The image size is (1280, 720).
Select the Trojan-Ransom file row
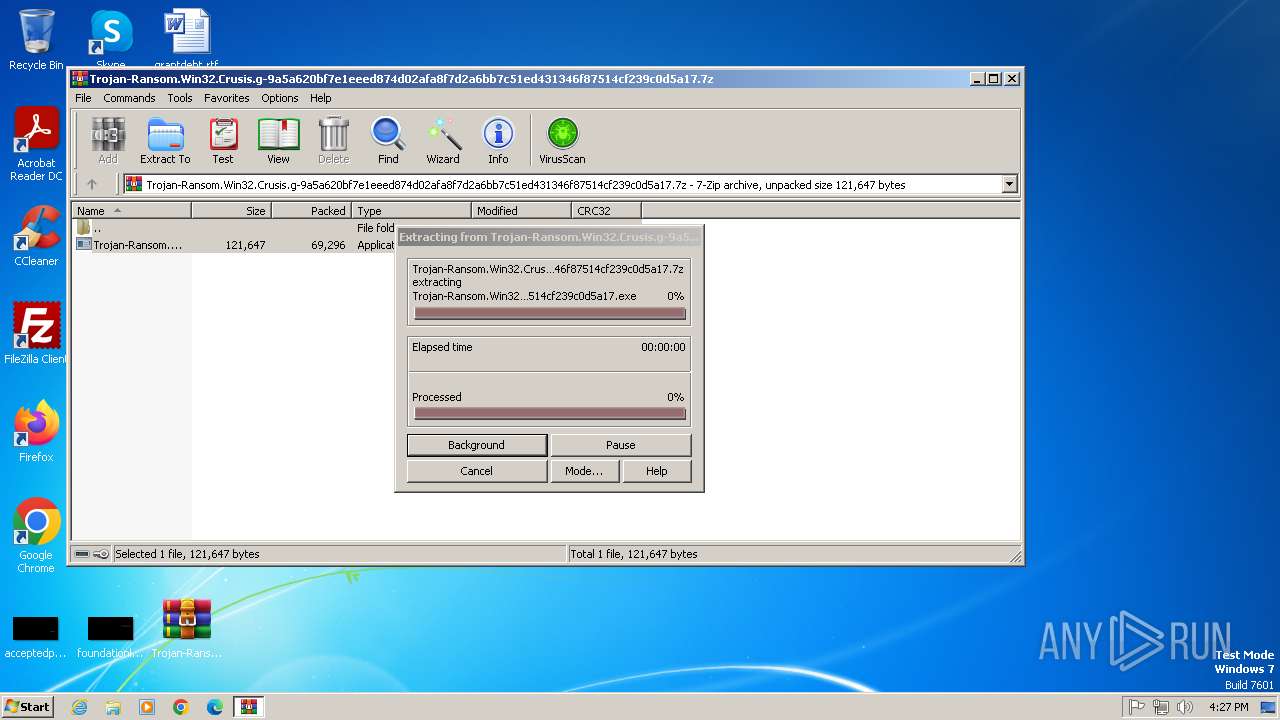pyautogui.click(x=235, y=245)
